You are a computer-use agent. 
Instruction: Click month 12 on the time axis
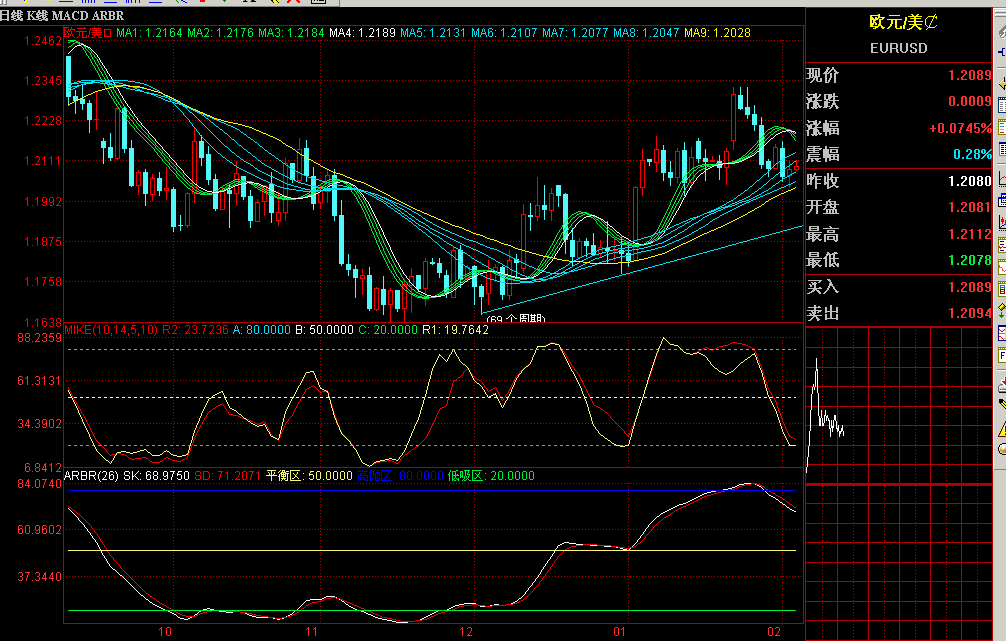(x=466, y=632)
